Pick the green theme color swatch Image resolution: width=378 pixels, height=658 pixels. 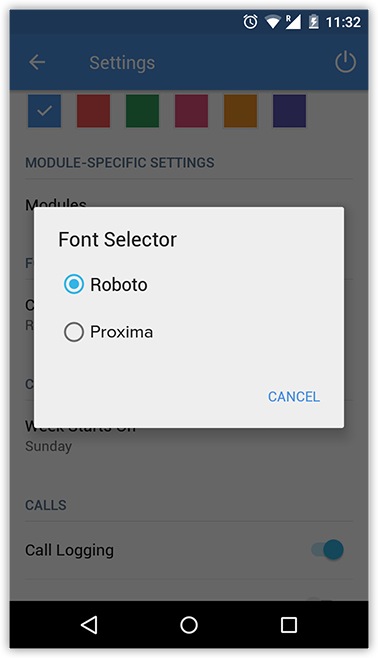tap(143, 111)
